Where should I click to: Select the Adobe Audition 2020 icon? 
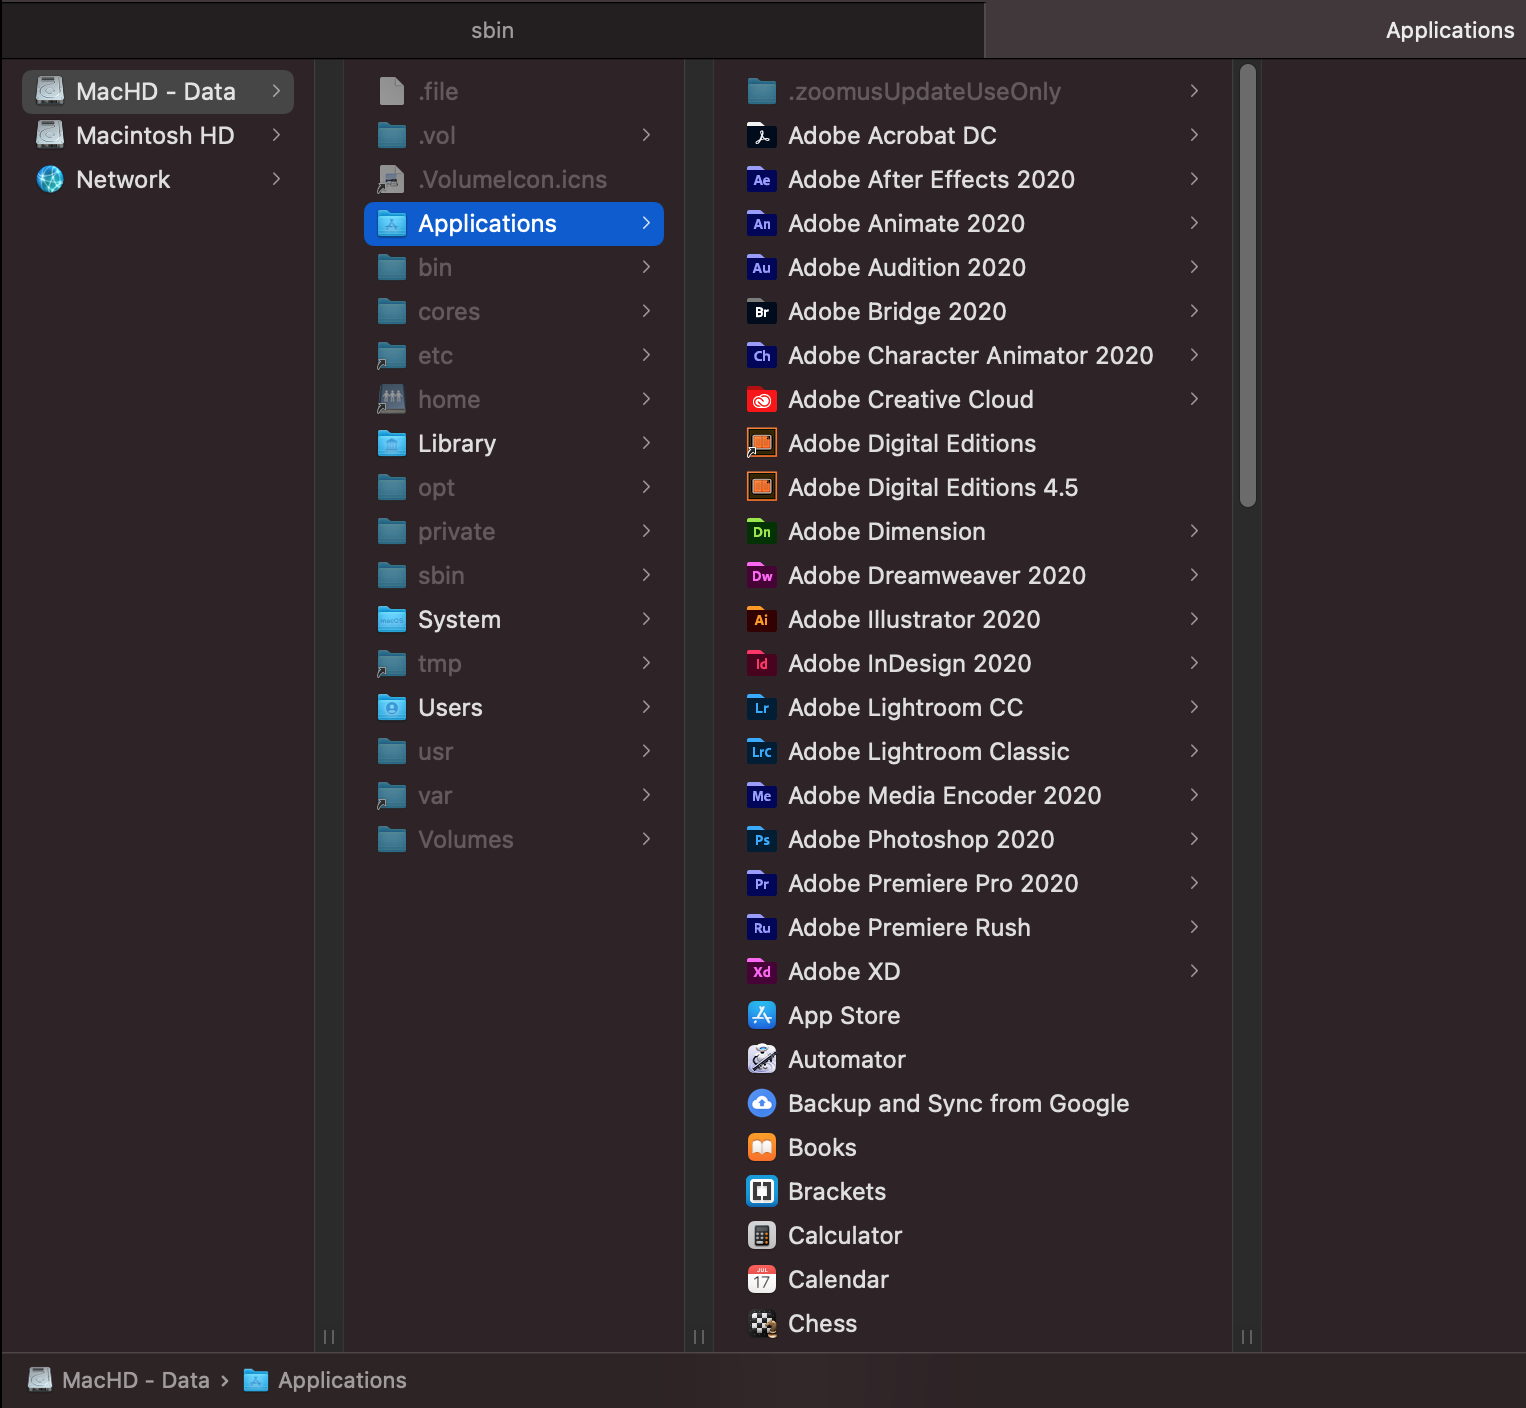[x=762, y=267]
